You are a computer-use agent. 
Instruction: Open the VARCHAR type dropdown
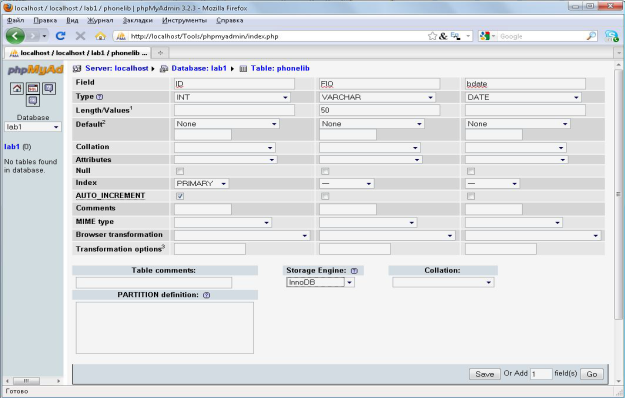click(x=377, y=97)
